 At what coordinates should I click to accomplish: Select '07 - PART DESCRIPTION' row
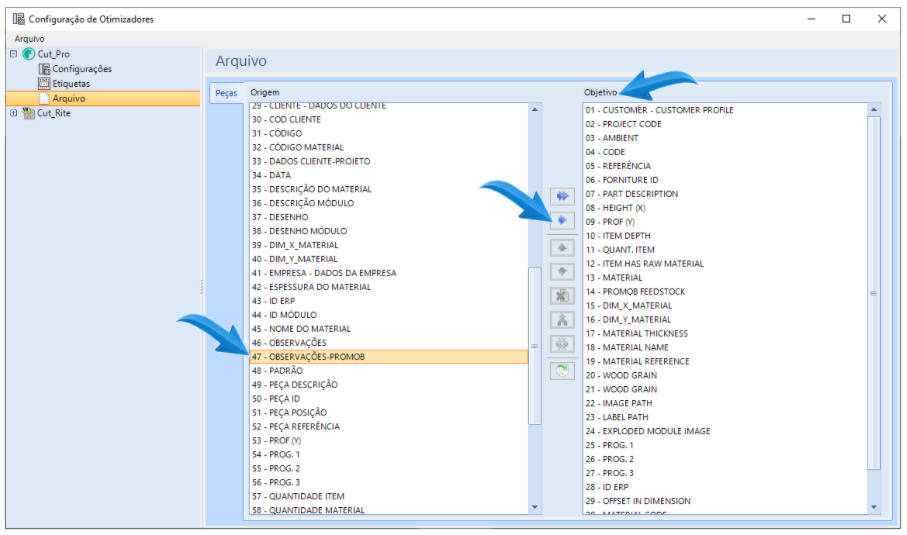tap(725, 194)
